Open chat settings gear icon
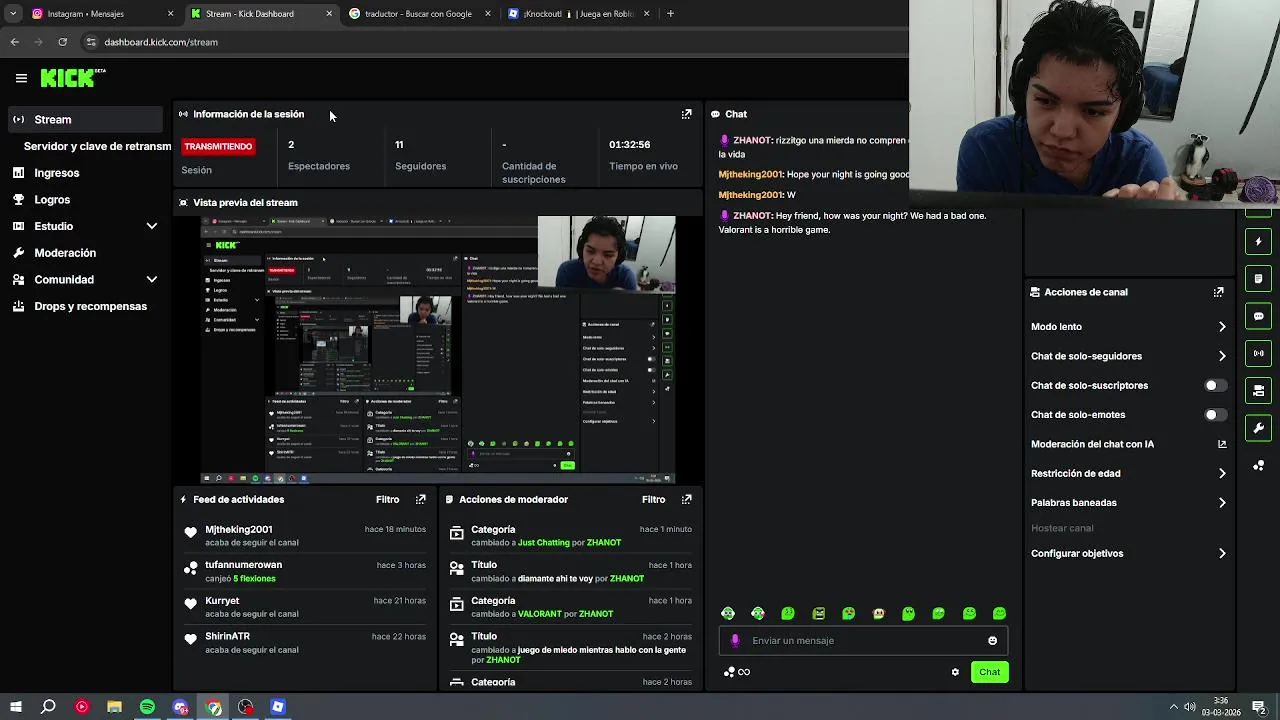Image resolution: width=1280 pixels, height=720 pixels. point(955,672)
